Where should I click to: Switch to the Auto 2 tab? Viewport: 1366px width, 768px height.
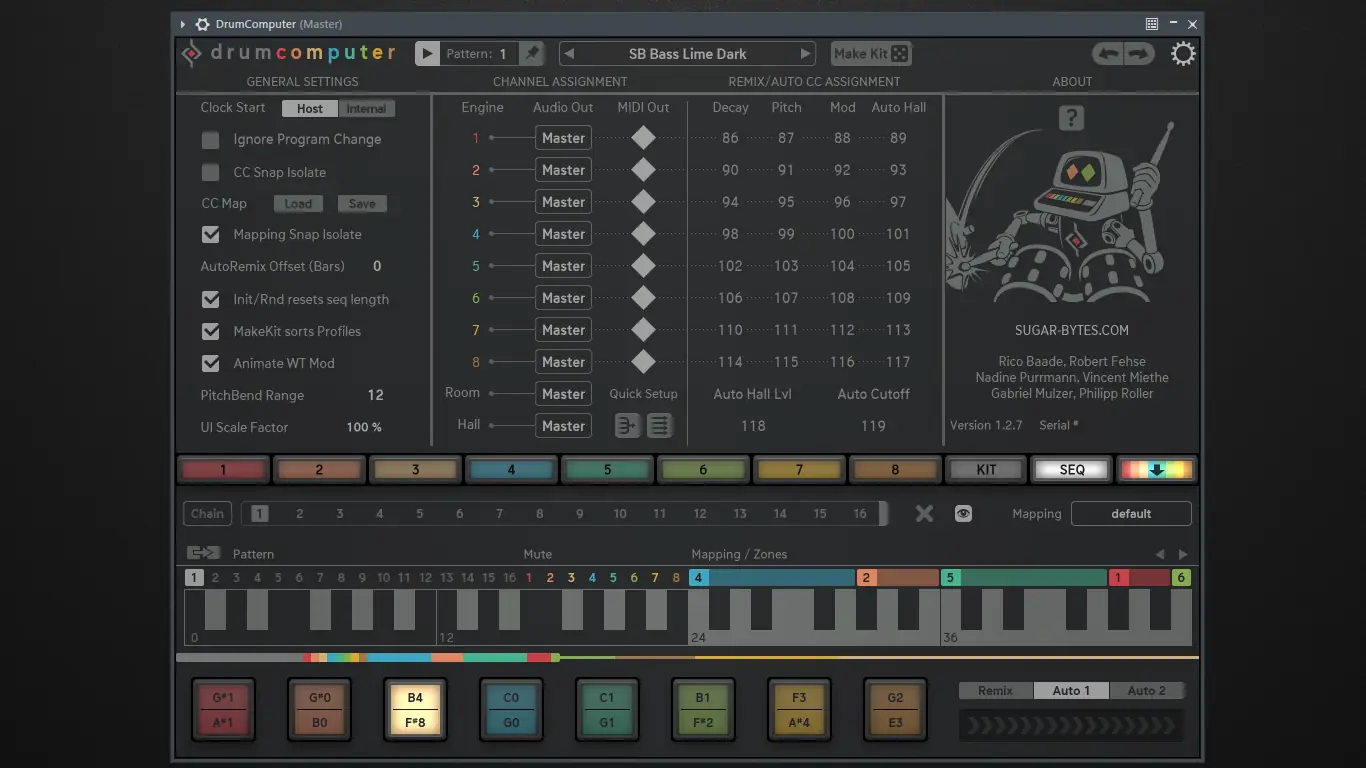click(x=1146, y=691)
